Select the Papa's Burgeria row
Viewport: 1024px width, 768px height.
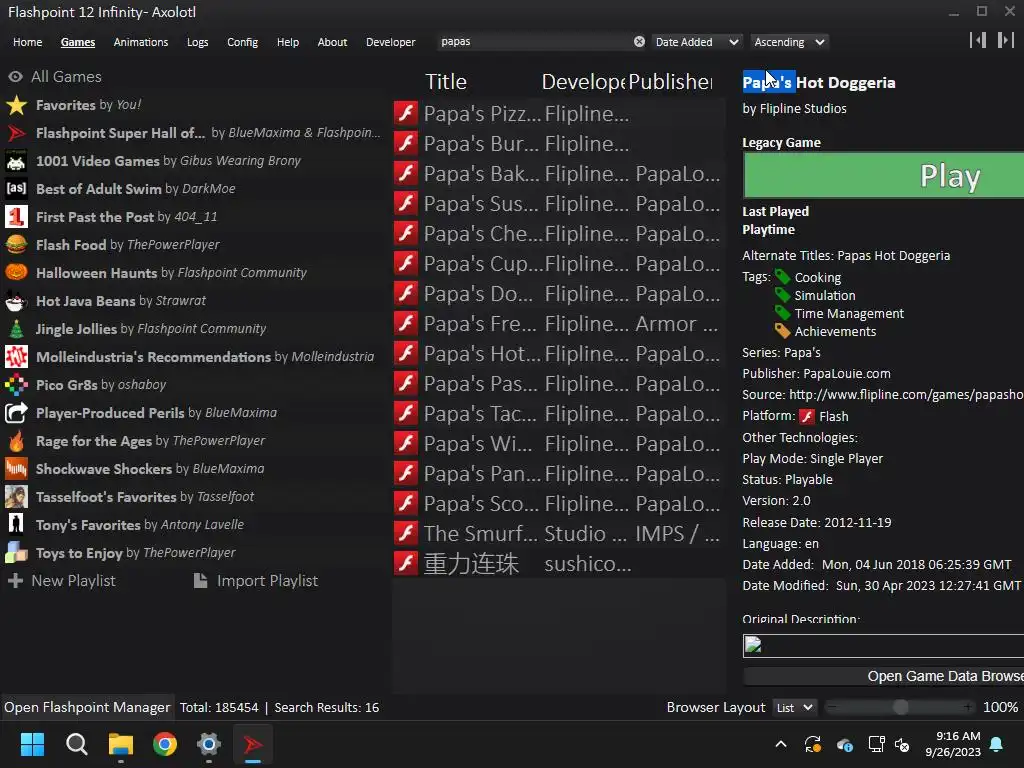point(558,143)
